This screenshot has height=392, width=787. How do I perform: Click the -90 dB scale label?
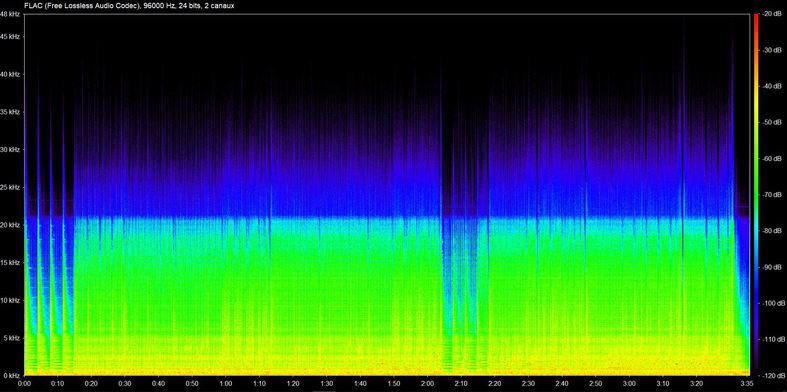[x=772, y=267]
